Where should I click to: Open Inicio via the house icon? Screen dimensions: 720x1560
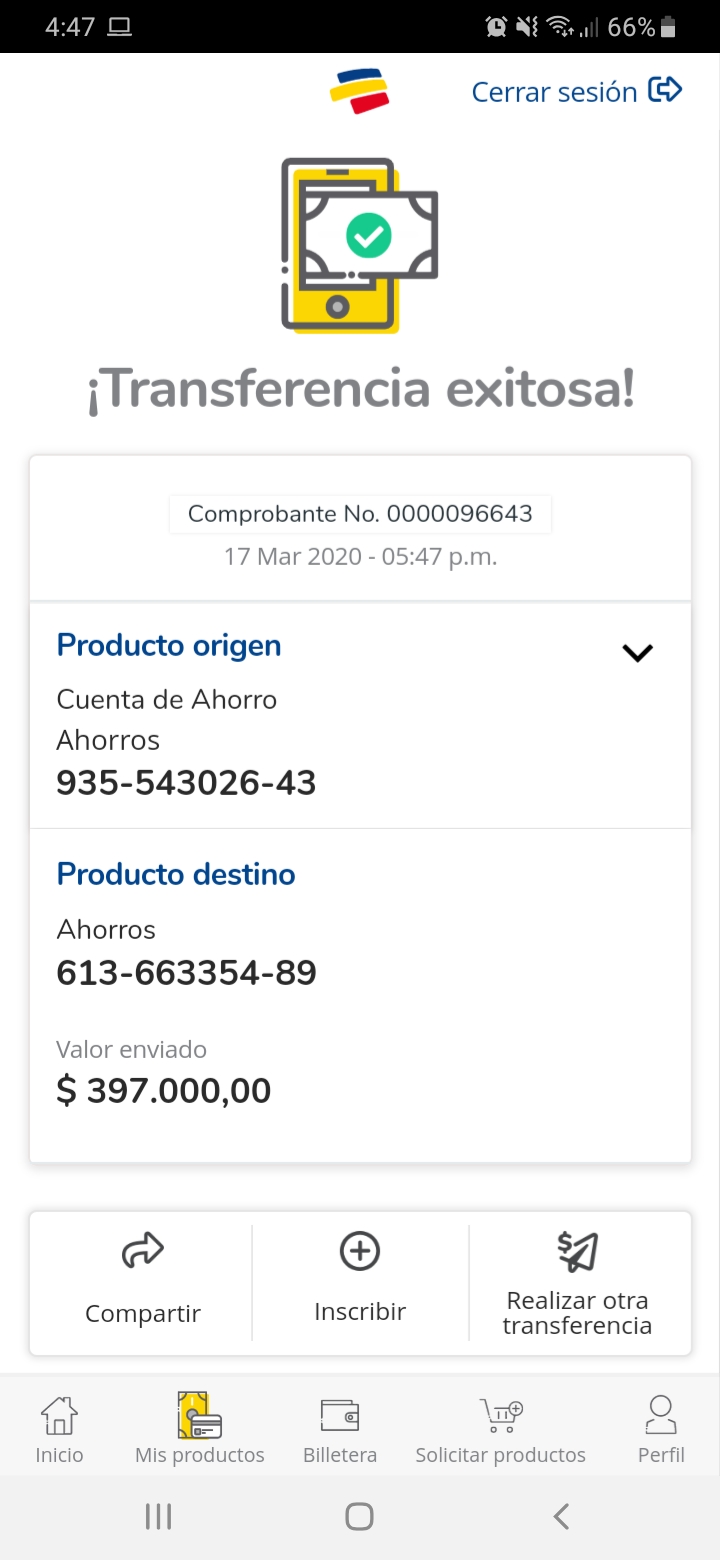[59, 1415]
